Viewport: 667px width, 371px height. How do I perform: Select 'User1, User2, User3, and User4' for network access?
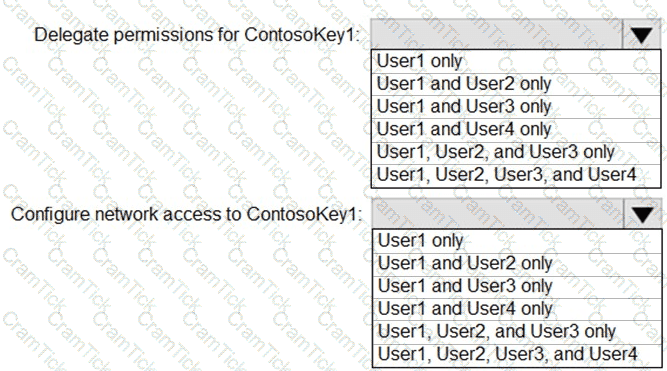click(x=517, y=355)
